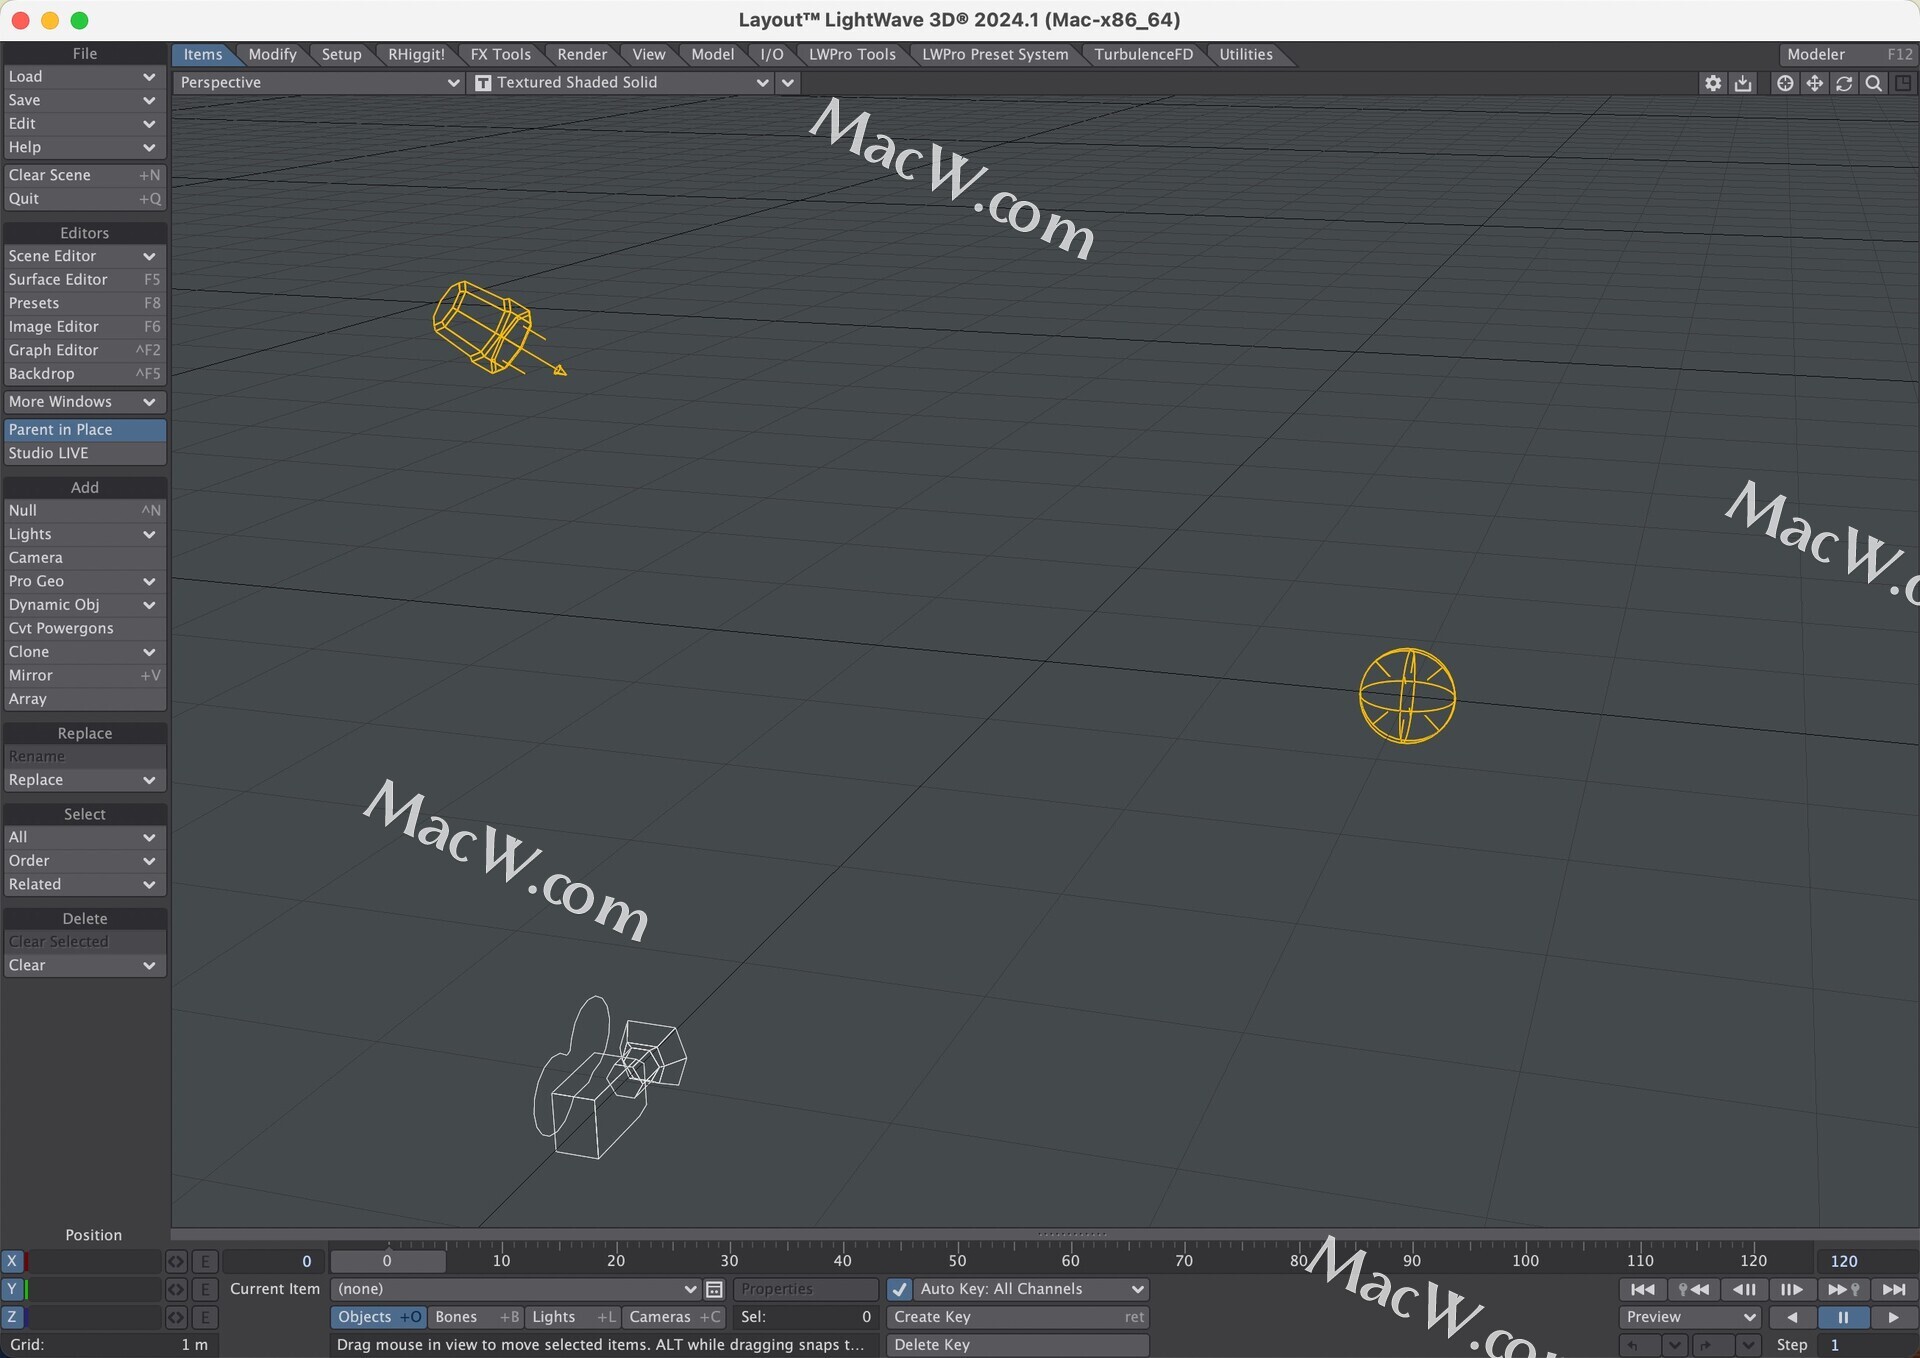Switch to the Render tab
The height and width of the screenshot is (1358, 1920).
pyautogui.click(x=582, y=55)
